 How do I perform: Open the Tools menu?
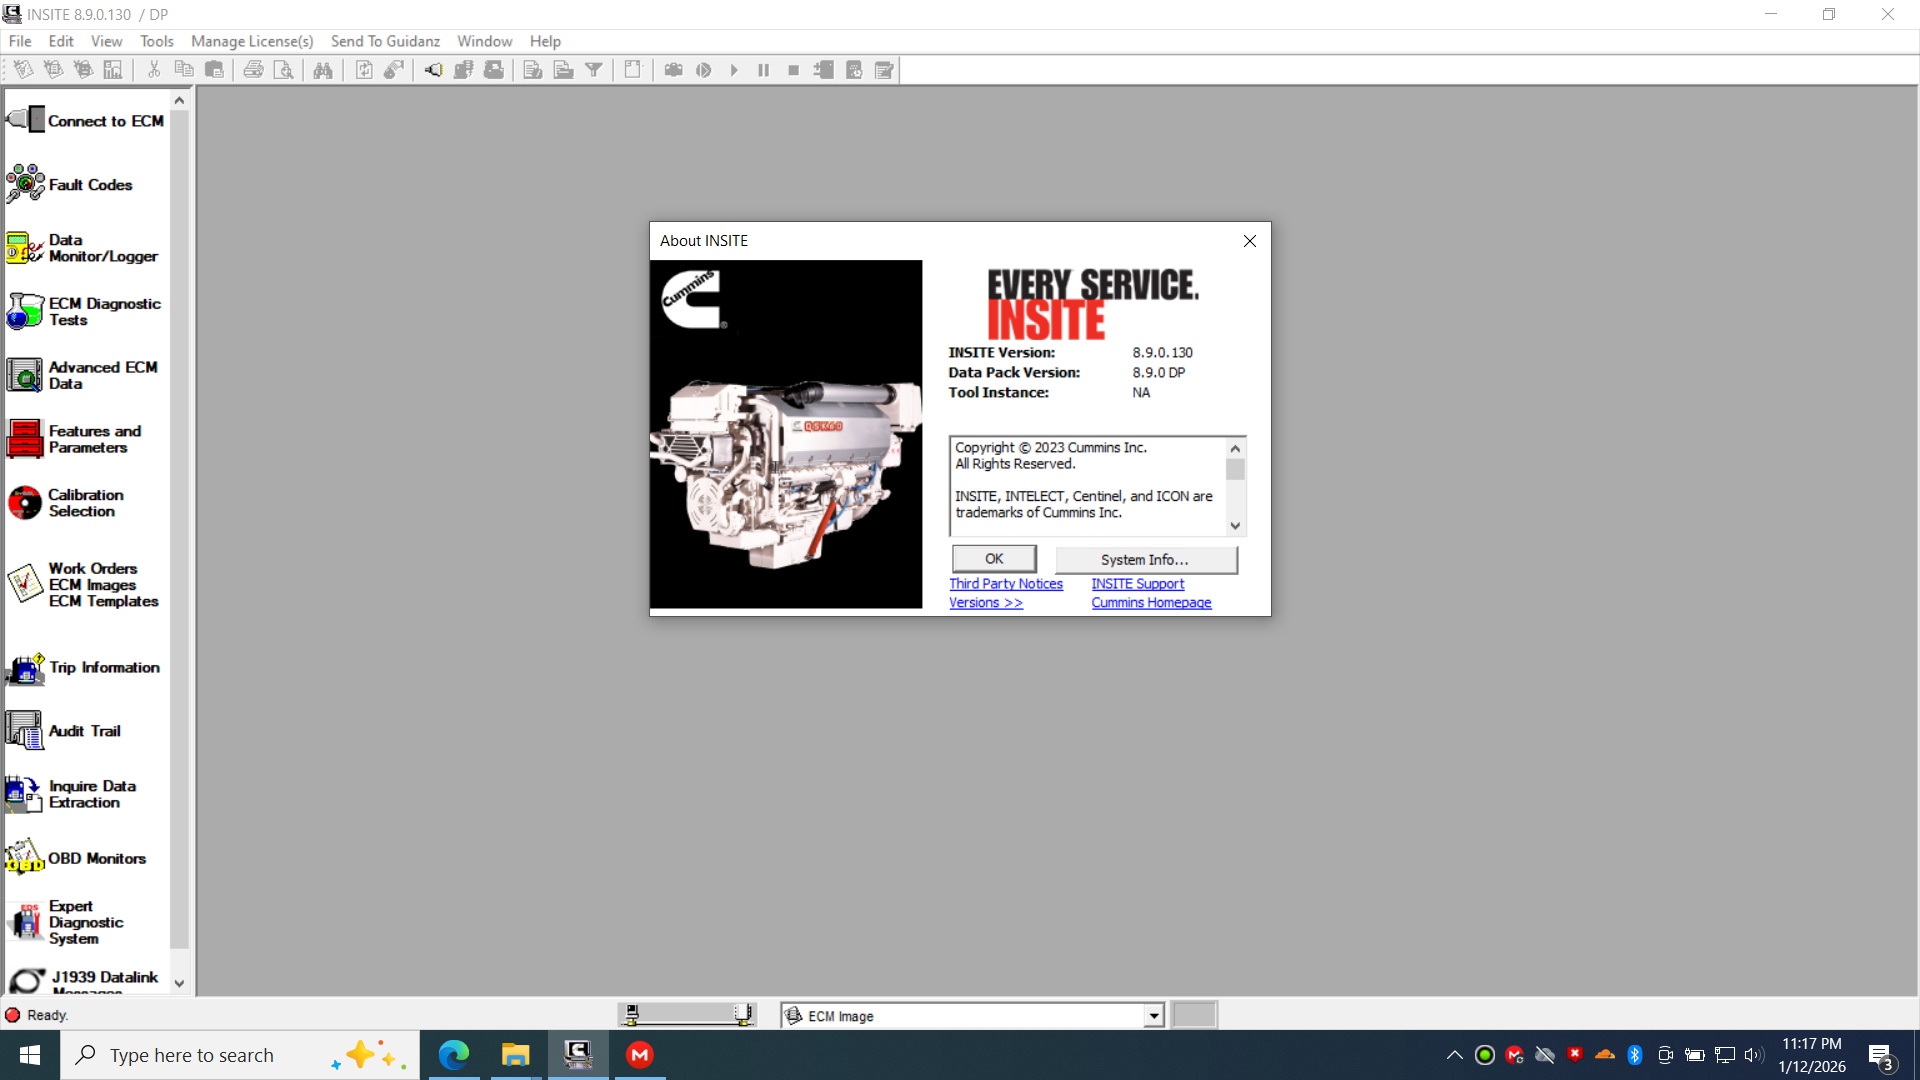tap(156, 41)
